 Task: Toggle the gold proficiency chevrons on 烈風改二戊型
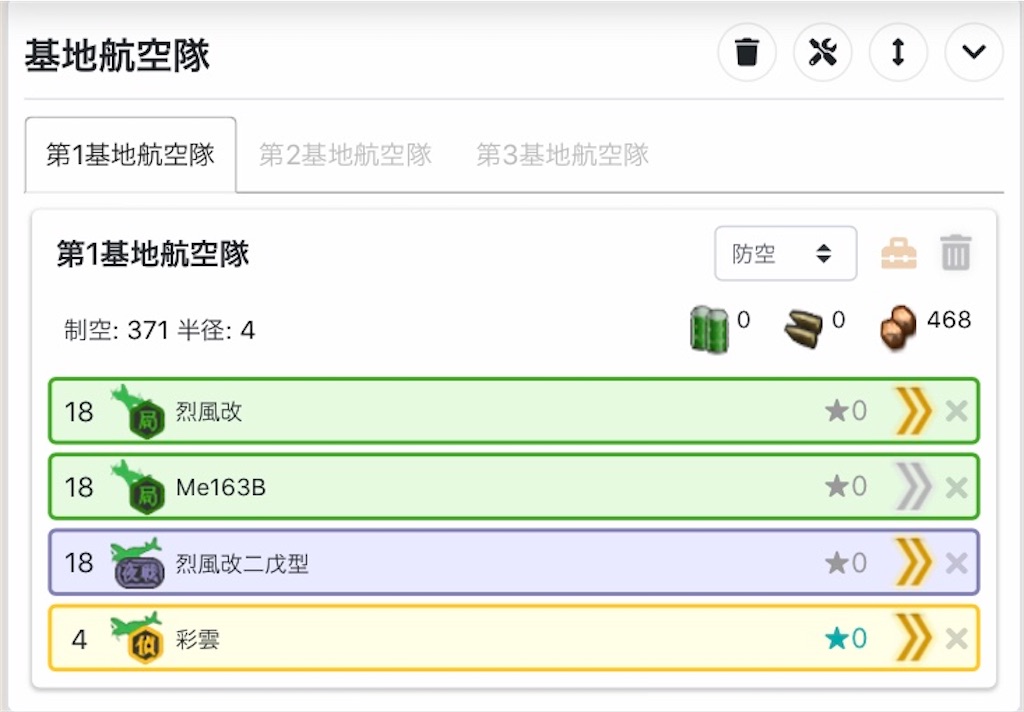[x=913, y=562]
